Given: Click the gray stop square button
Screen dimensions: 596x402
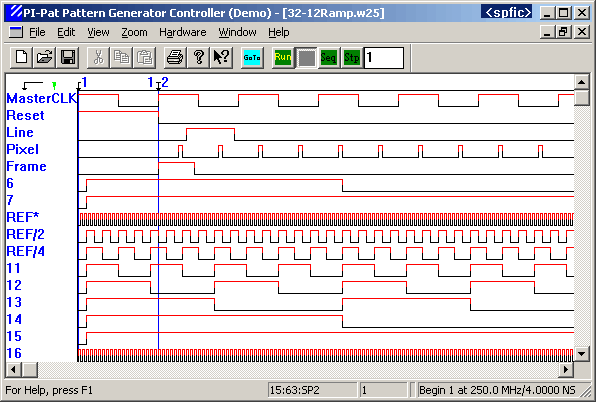Looking at the screenshot, I should pyautogui.click(x=306, y=58).
